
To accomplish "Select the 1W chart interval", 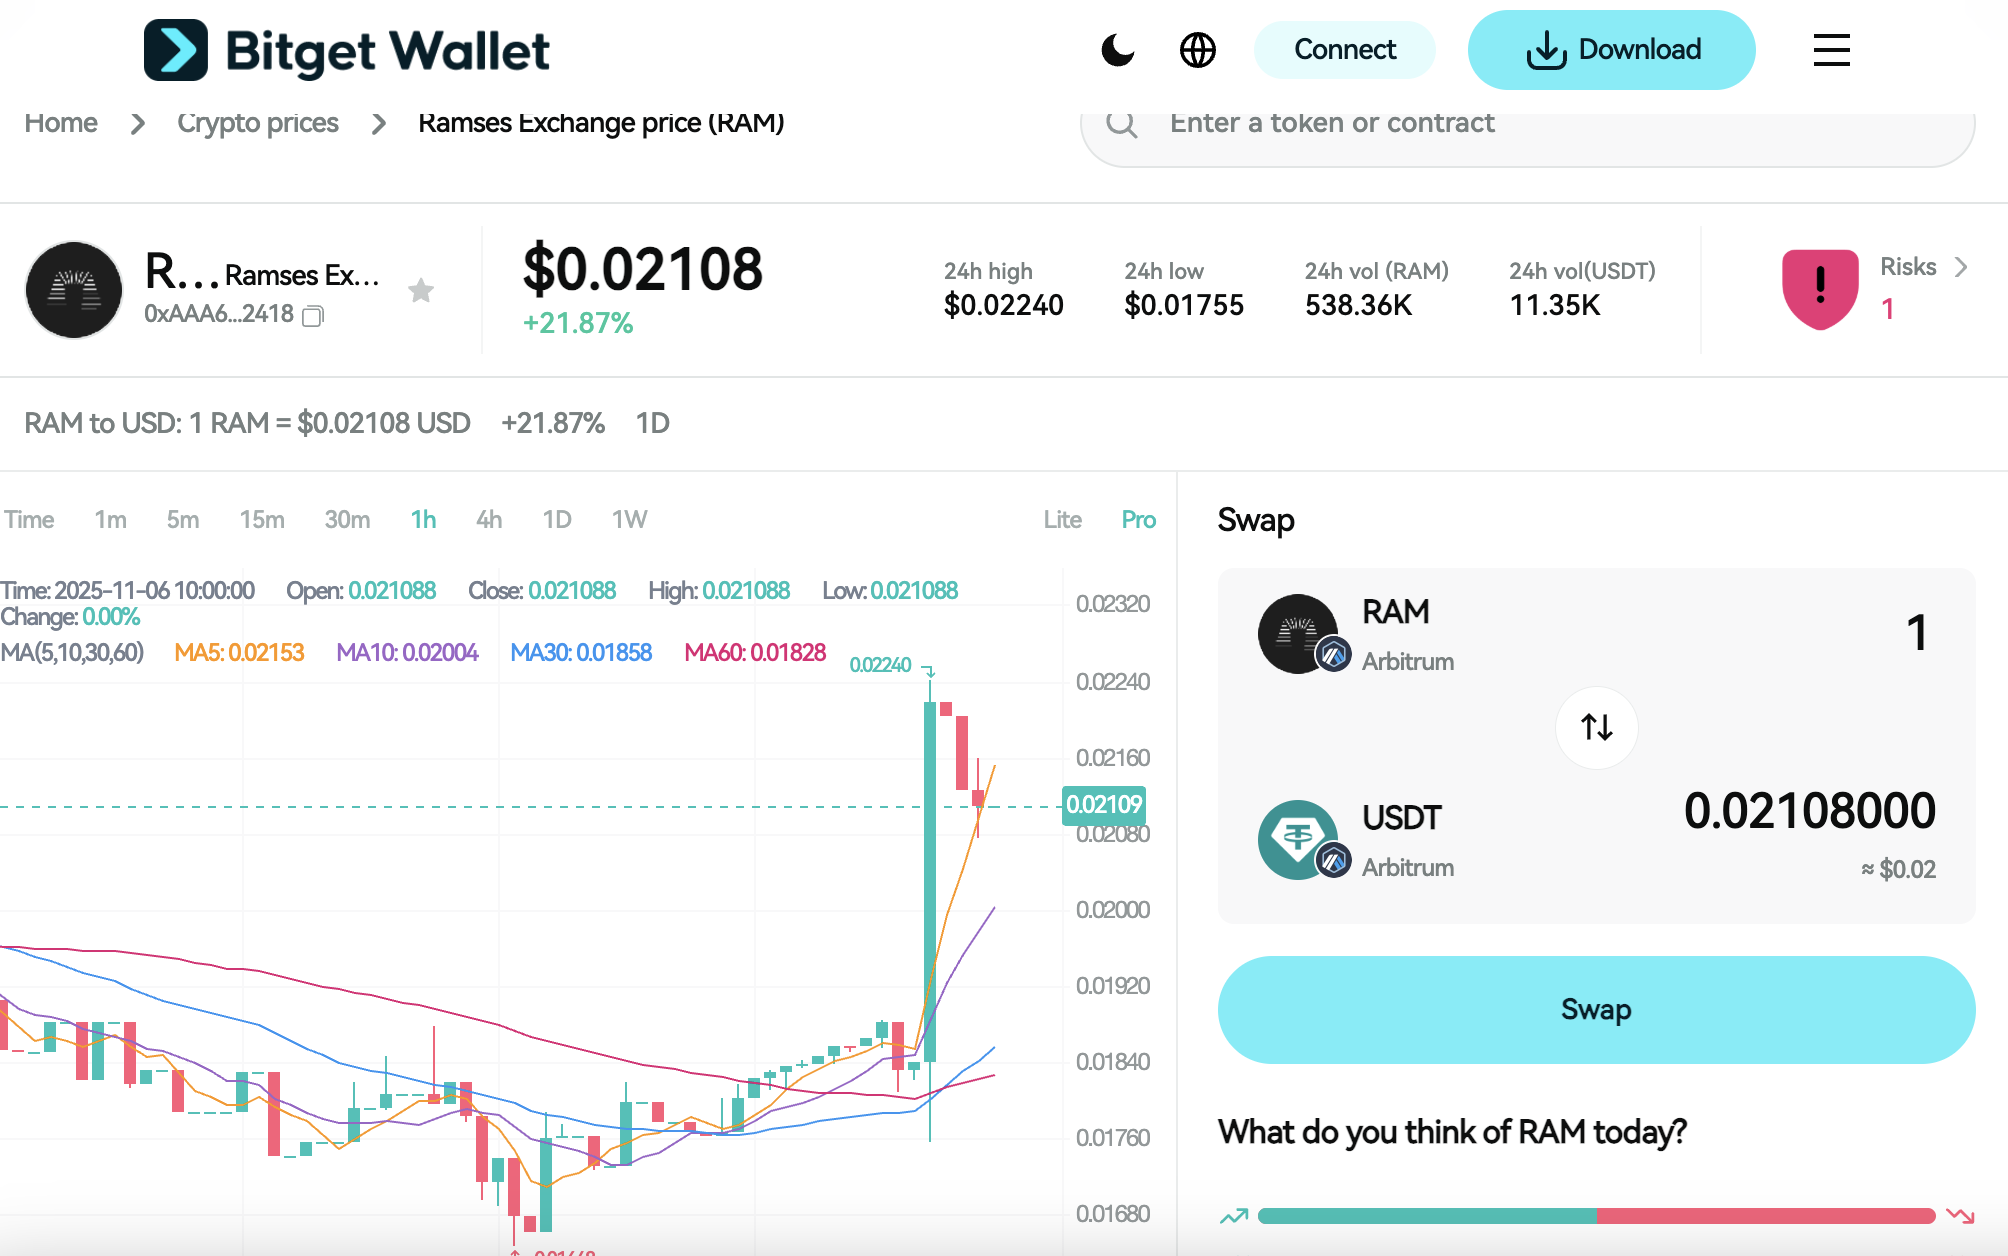I will click(629, 519).
